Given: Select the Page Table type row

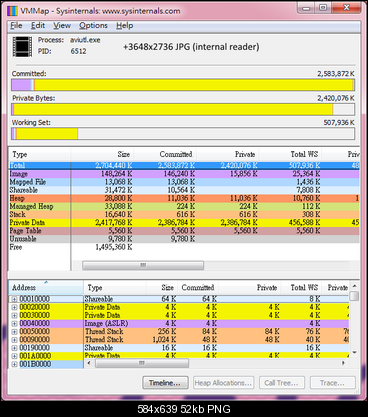Looking at the screenshot, I should tap(184, 231).
